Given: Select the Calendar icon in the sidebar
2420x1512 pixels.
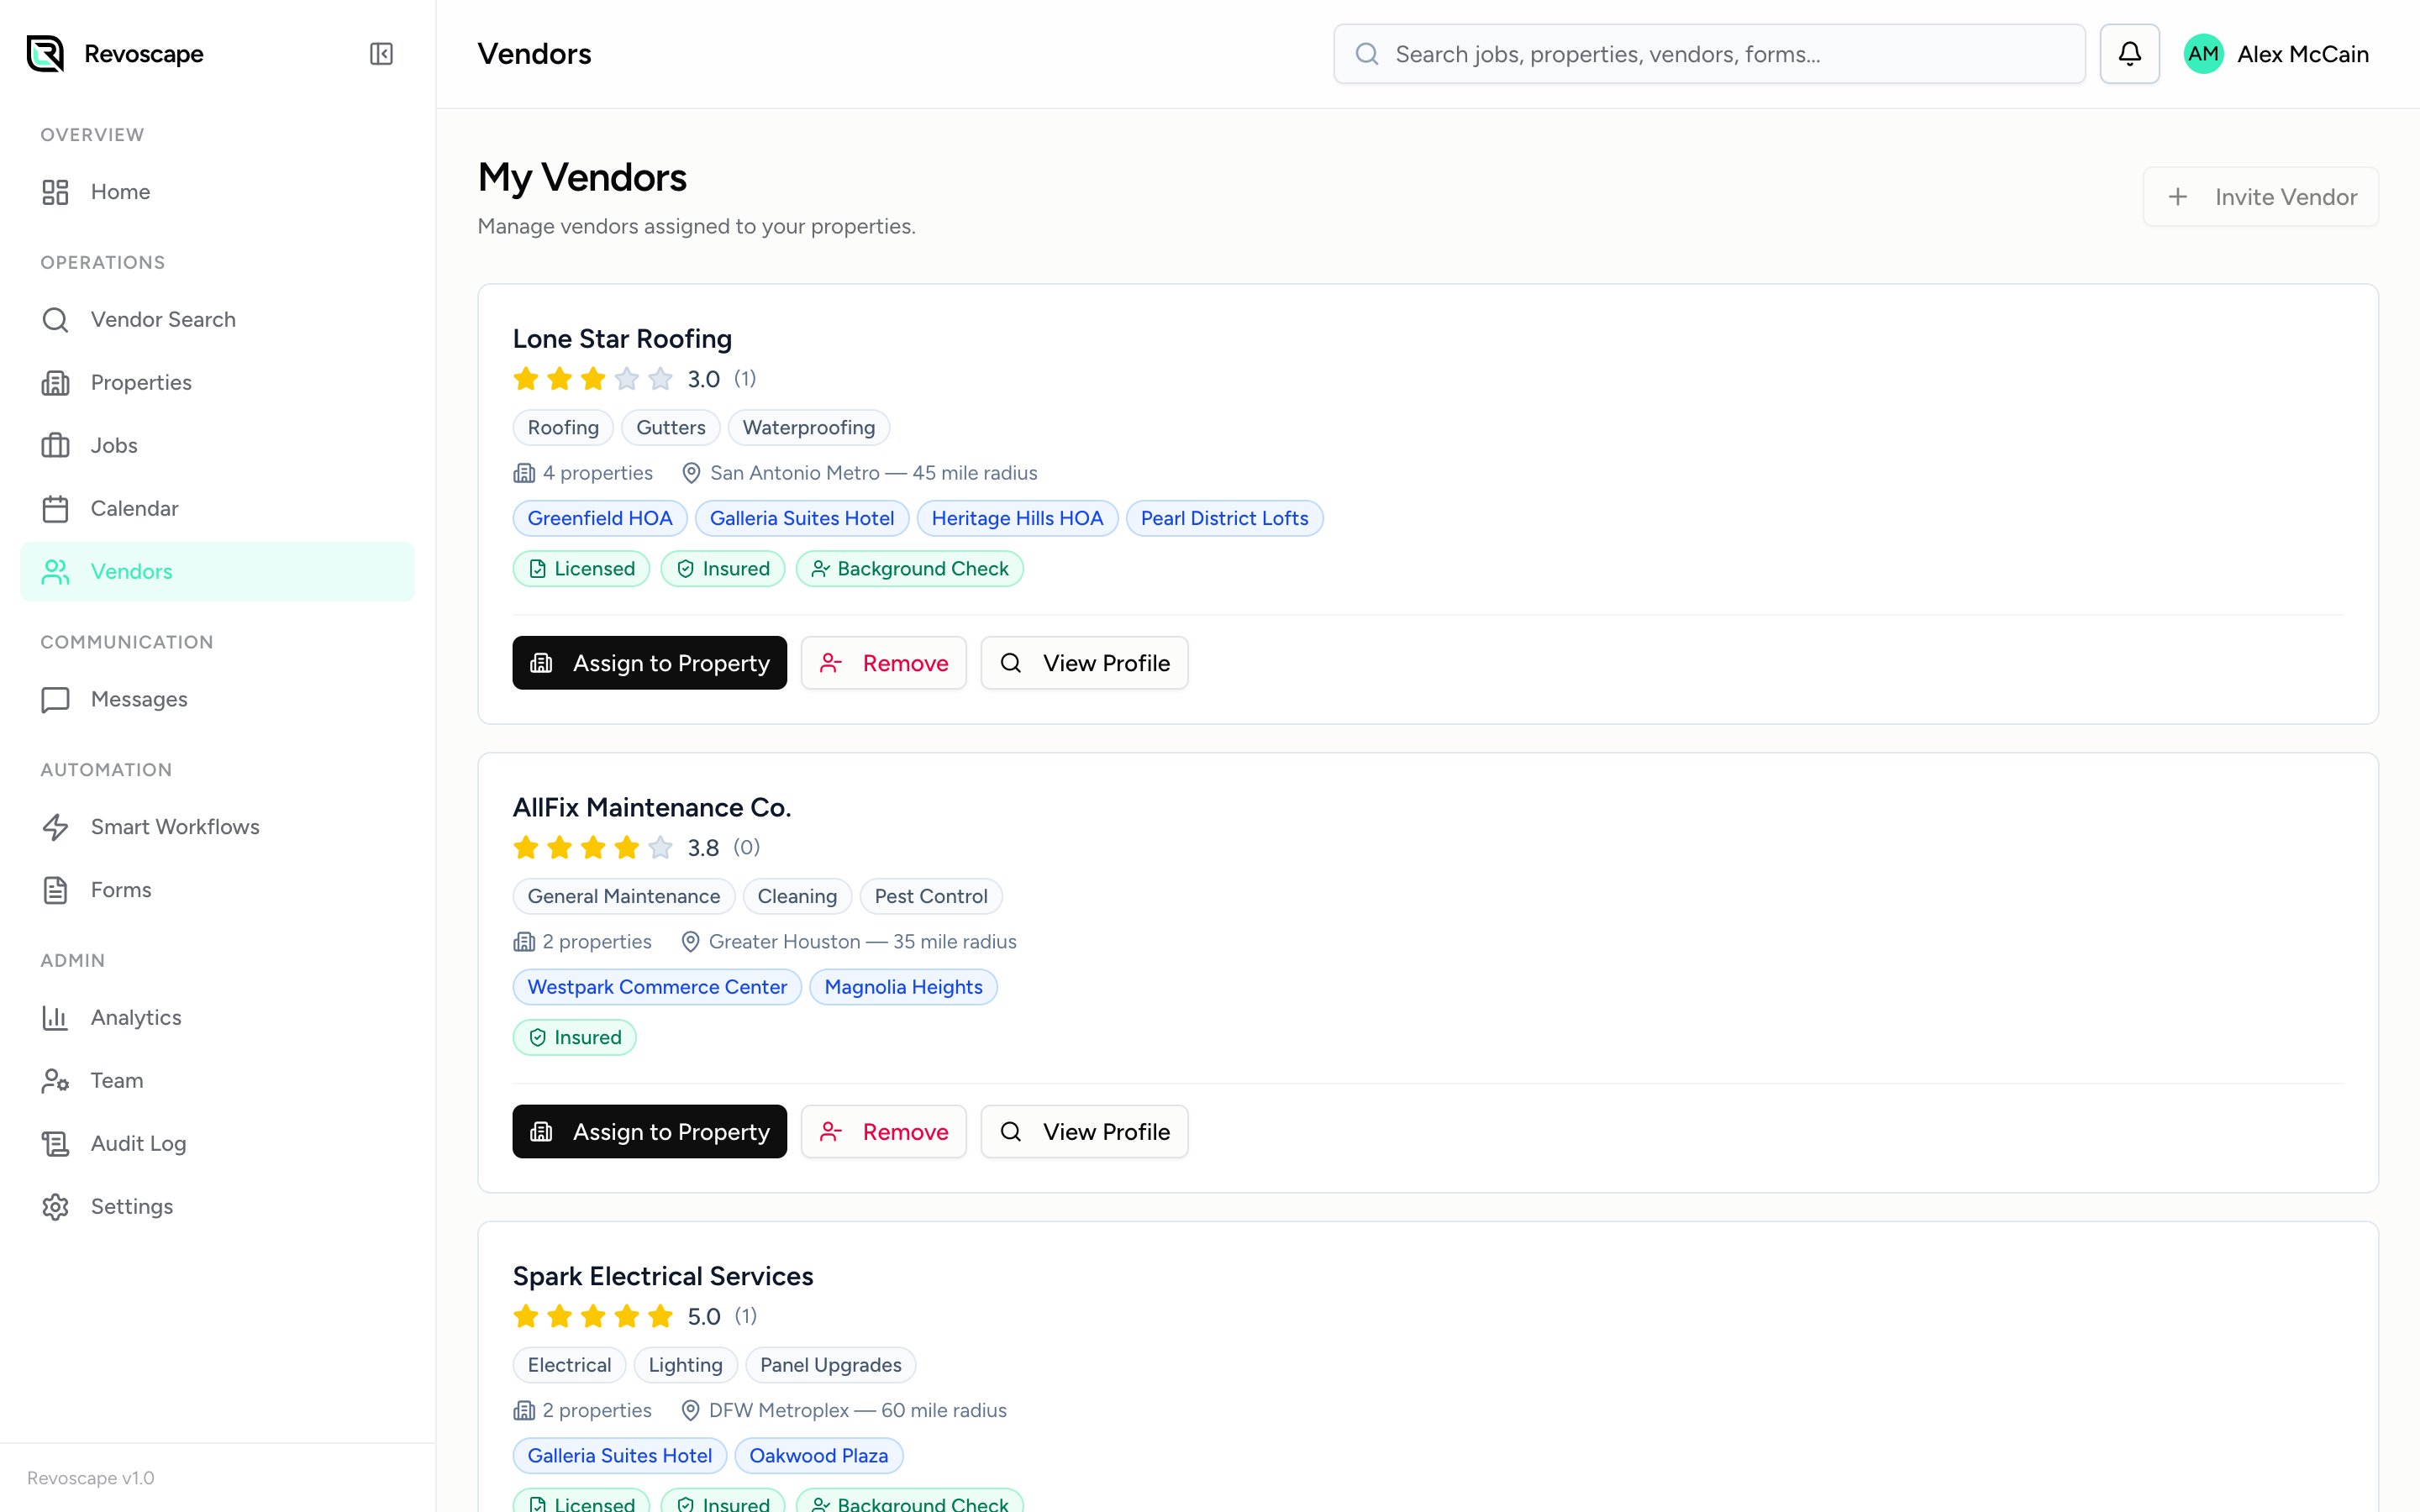Looking at the screenshot, I should coord(55,508).
